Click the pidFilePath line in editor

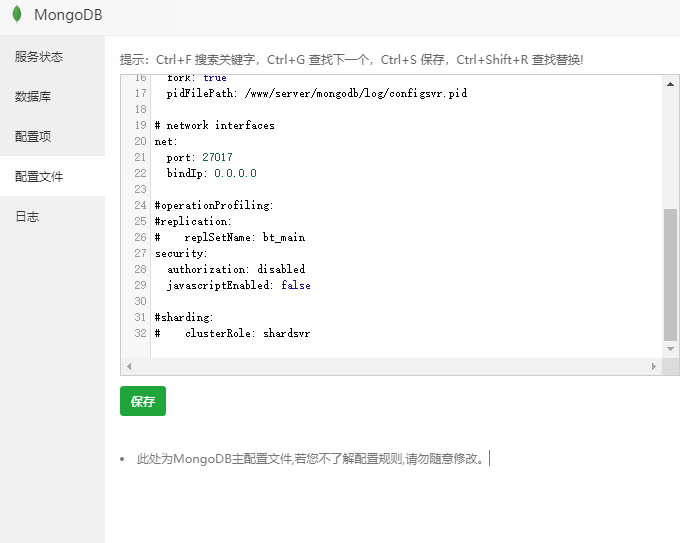(x=317, y=93)
